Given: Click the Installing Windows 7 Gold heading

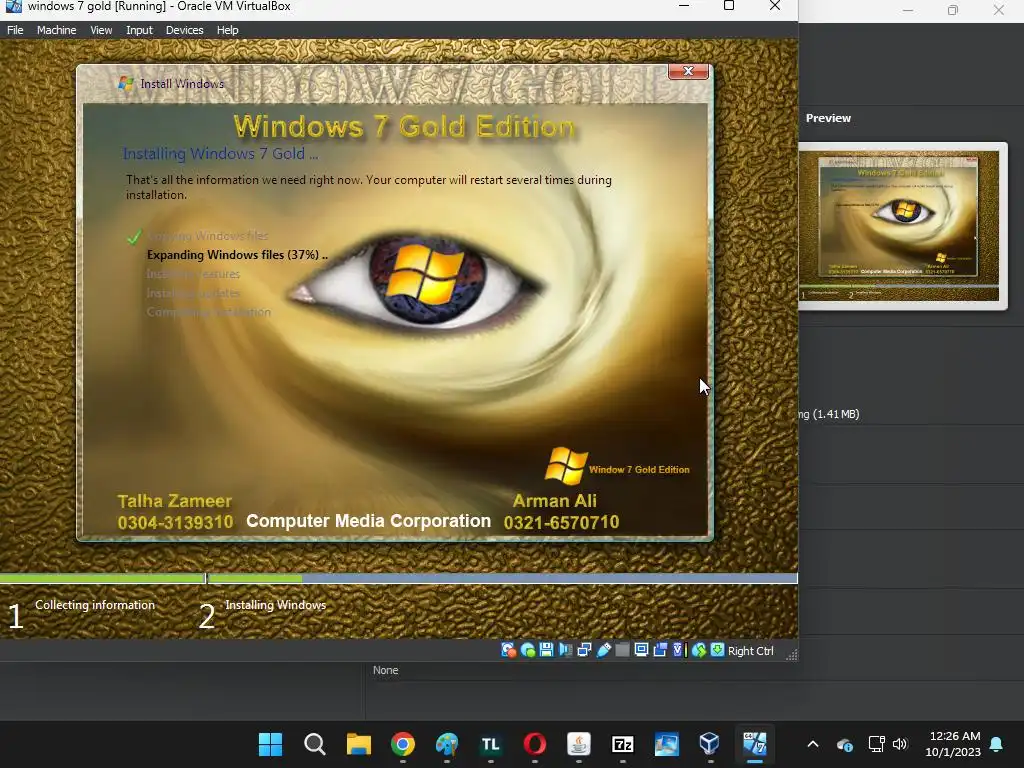Looking at the screenshot, I should (220, 153).
